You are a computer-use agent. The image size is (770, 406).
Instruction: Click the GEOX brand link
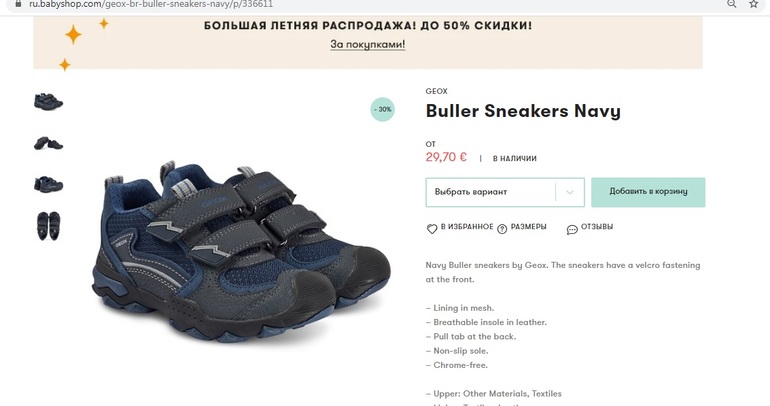(437, 91)
